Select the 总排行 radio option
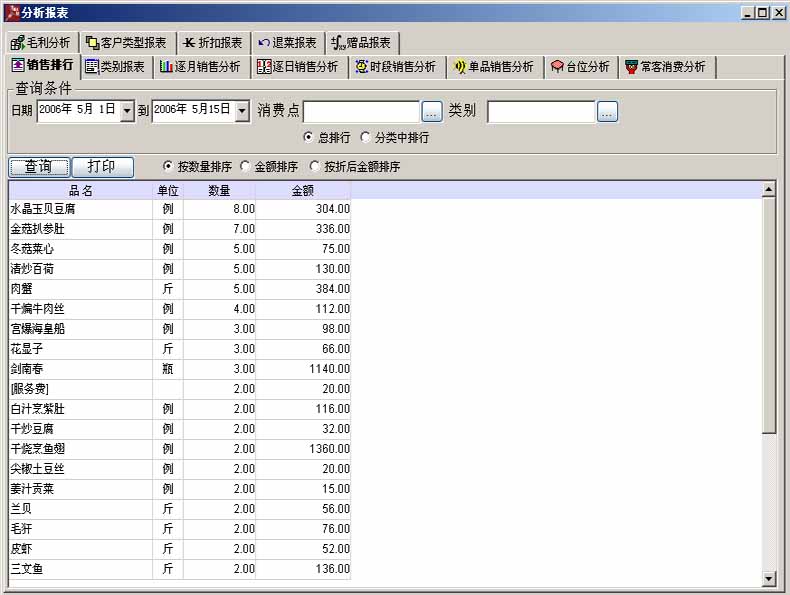The height and width of the screenshot is (595, 790). pos(308,137)
